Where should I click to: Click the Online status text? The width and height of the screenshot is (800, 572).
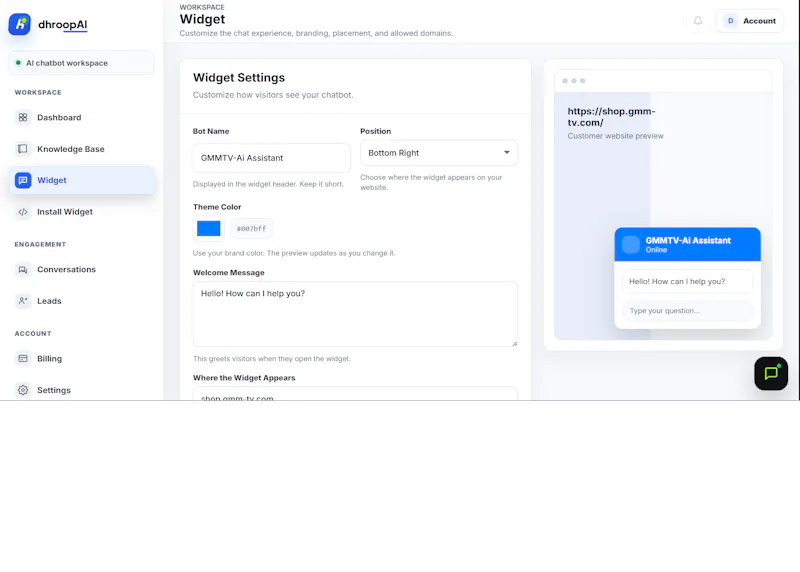tap(656, 250)
